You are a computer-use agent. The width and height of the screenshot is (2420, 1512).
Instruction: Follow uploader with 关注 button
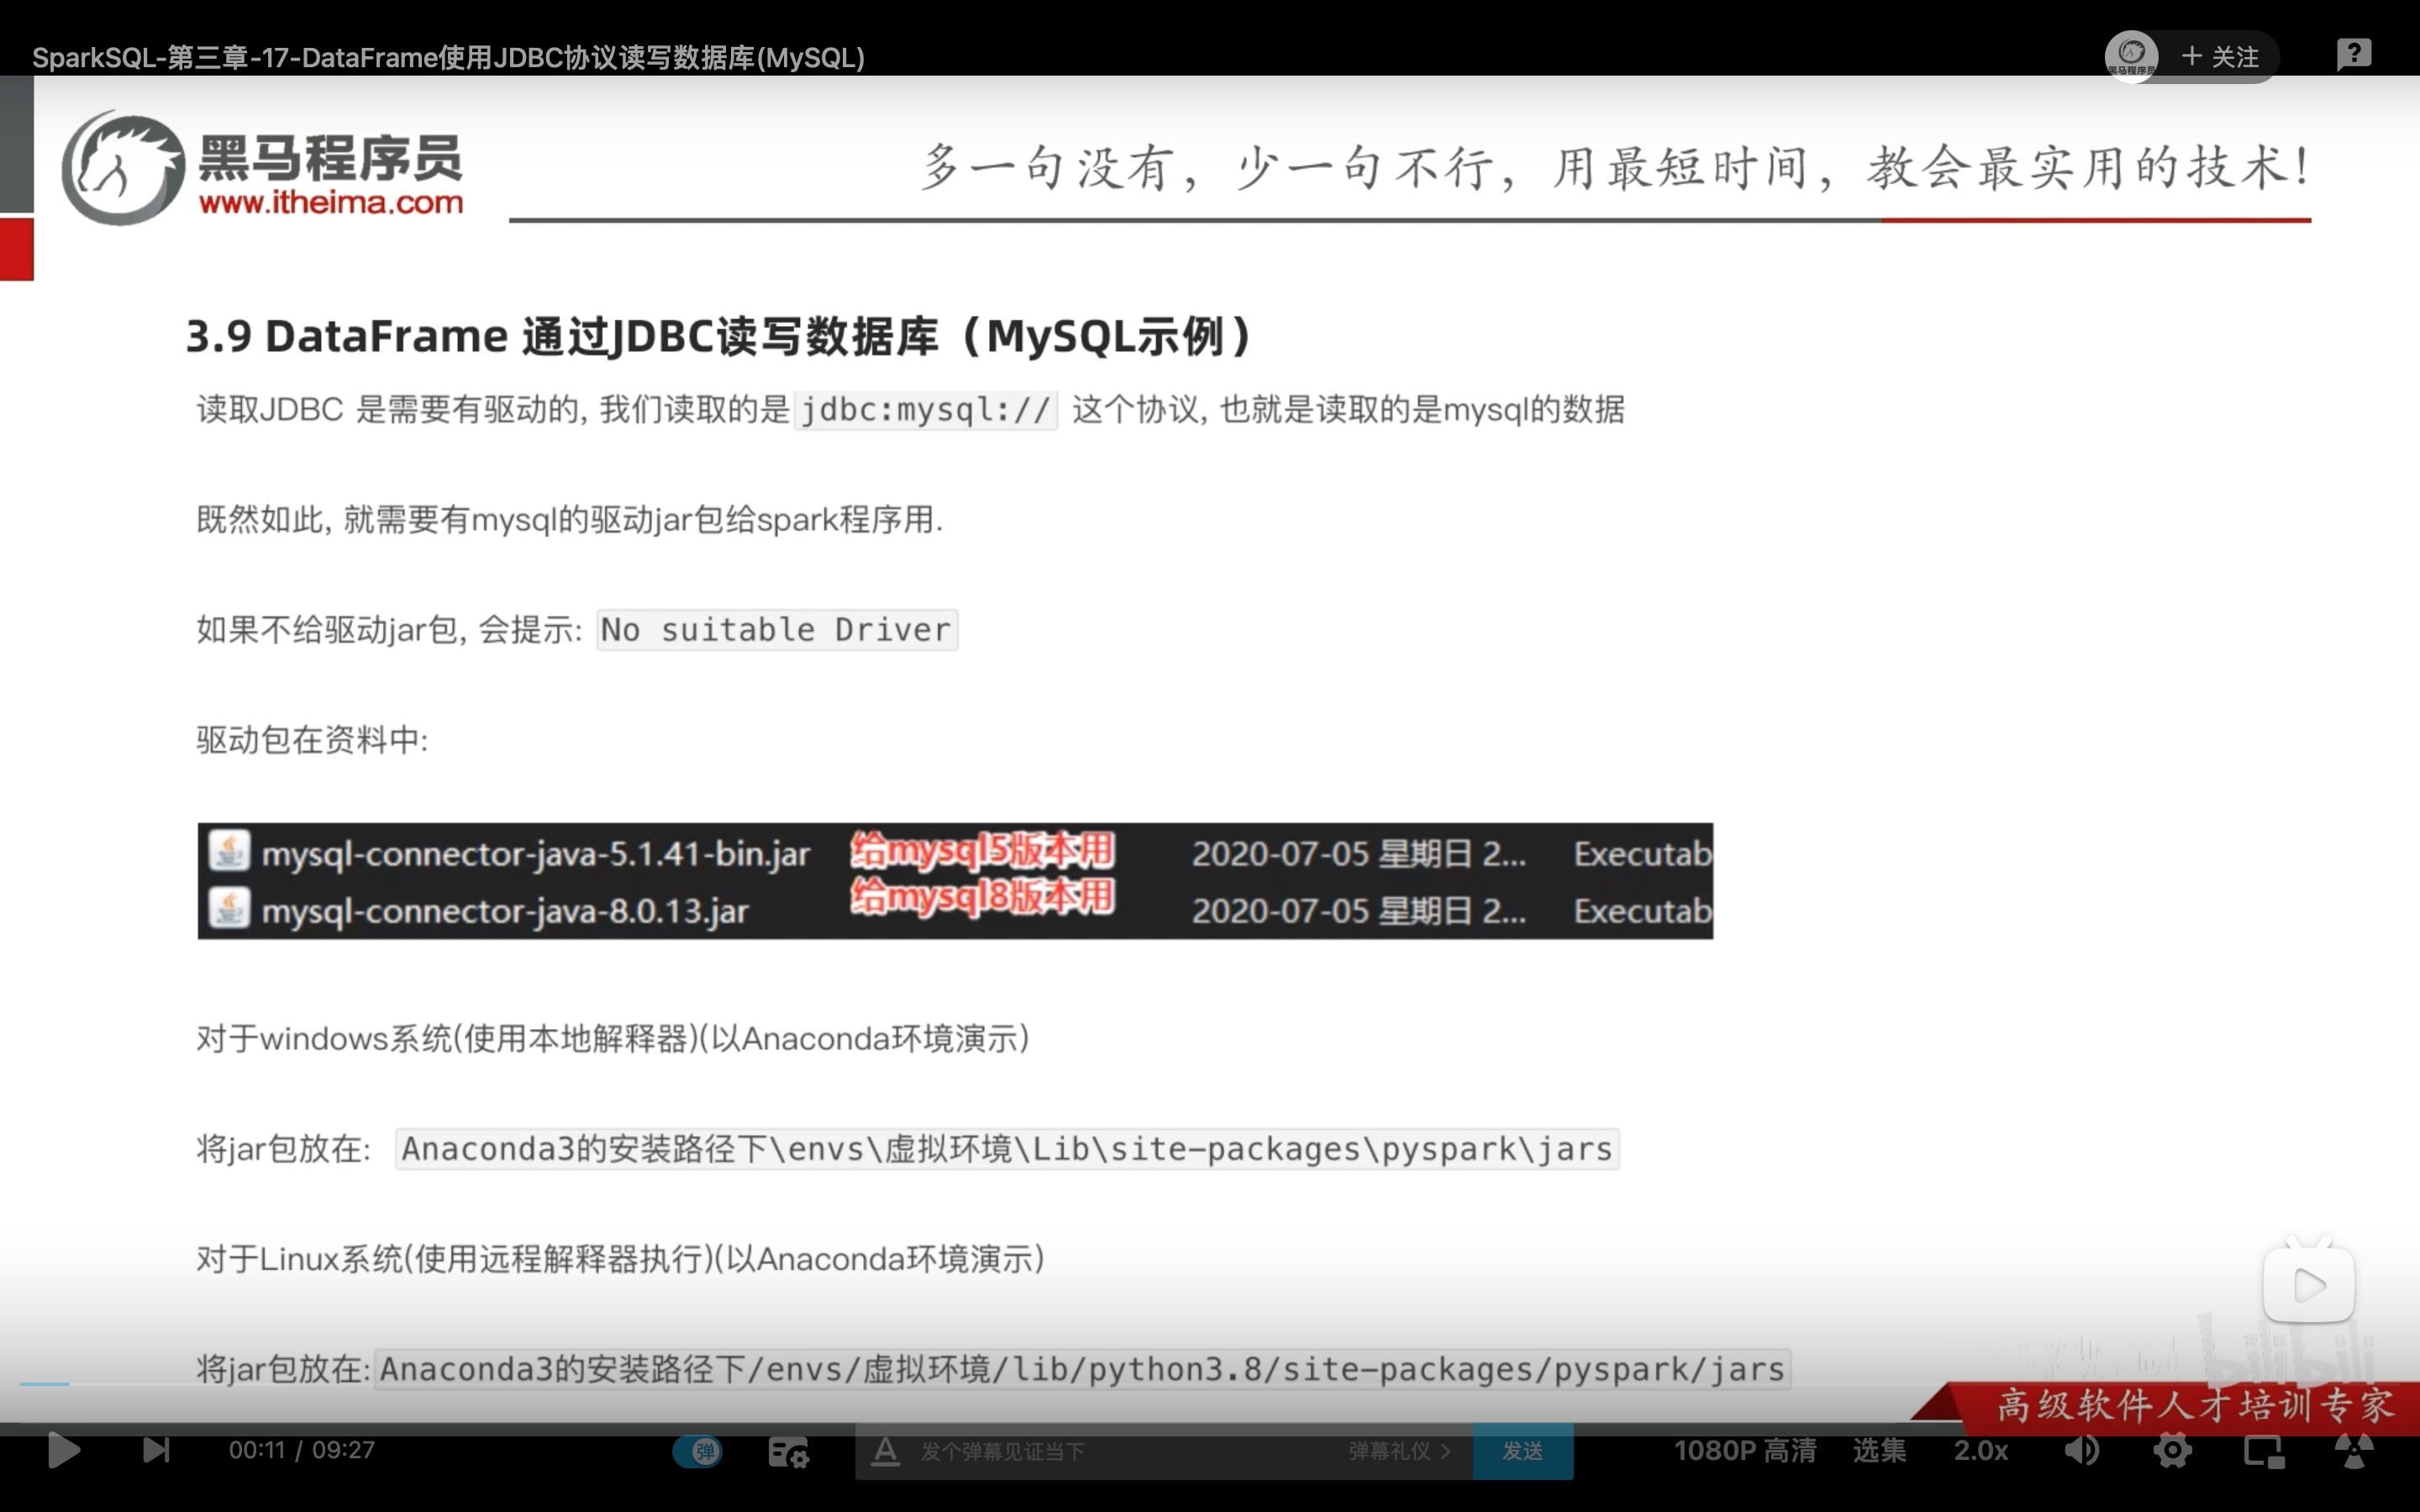click(2220, 56)
